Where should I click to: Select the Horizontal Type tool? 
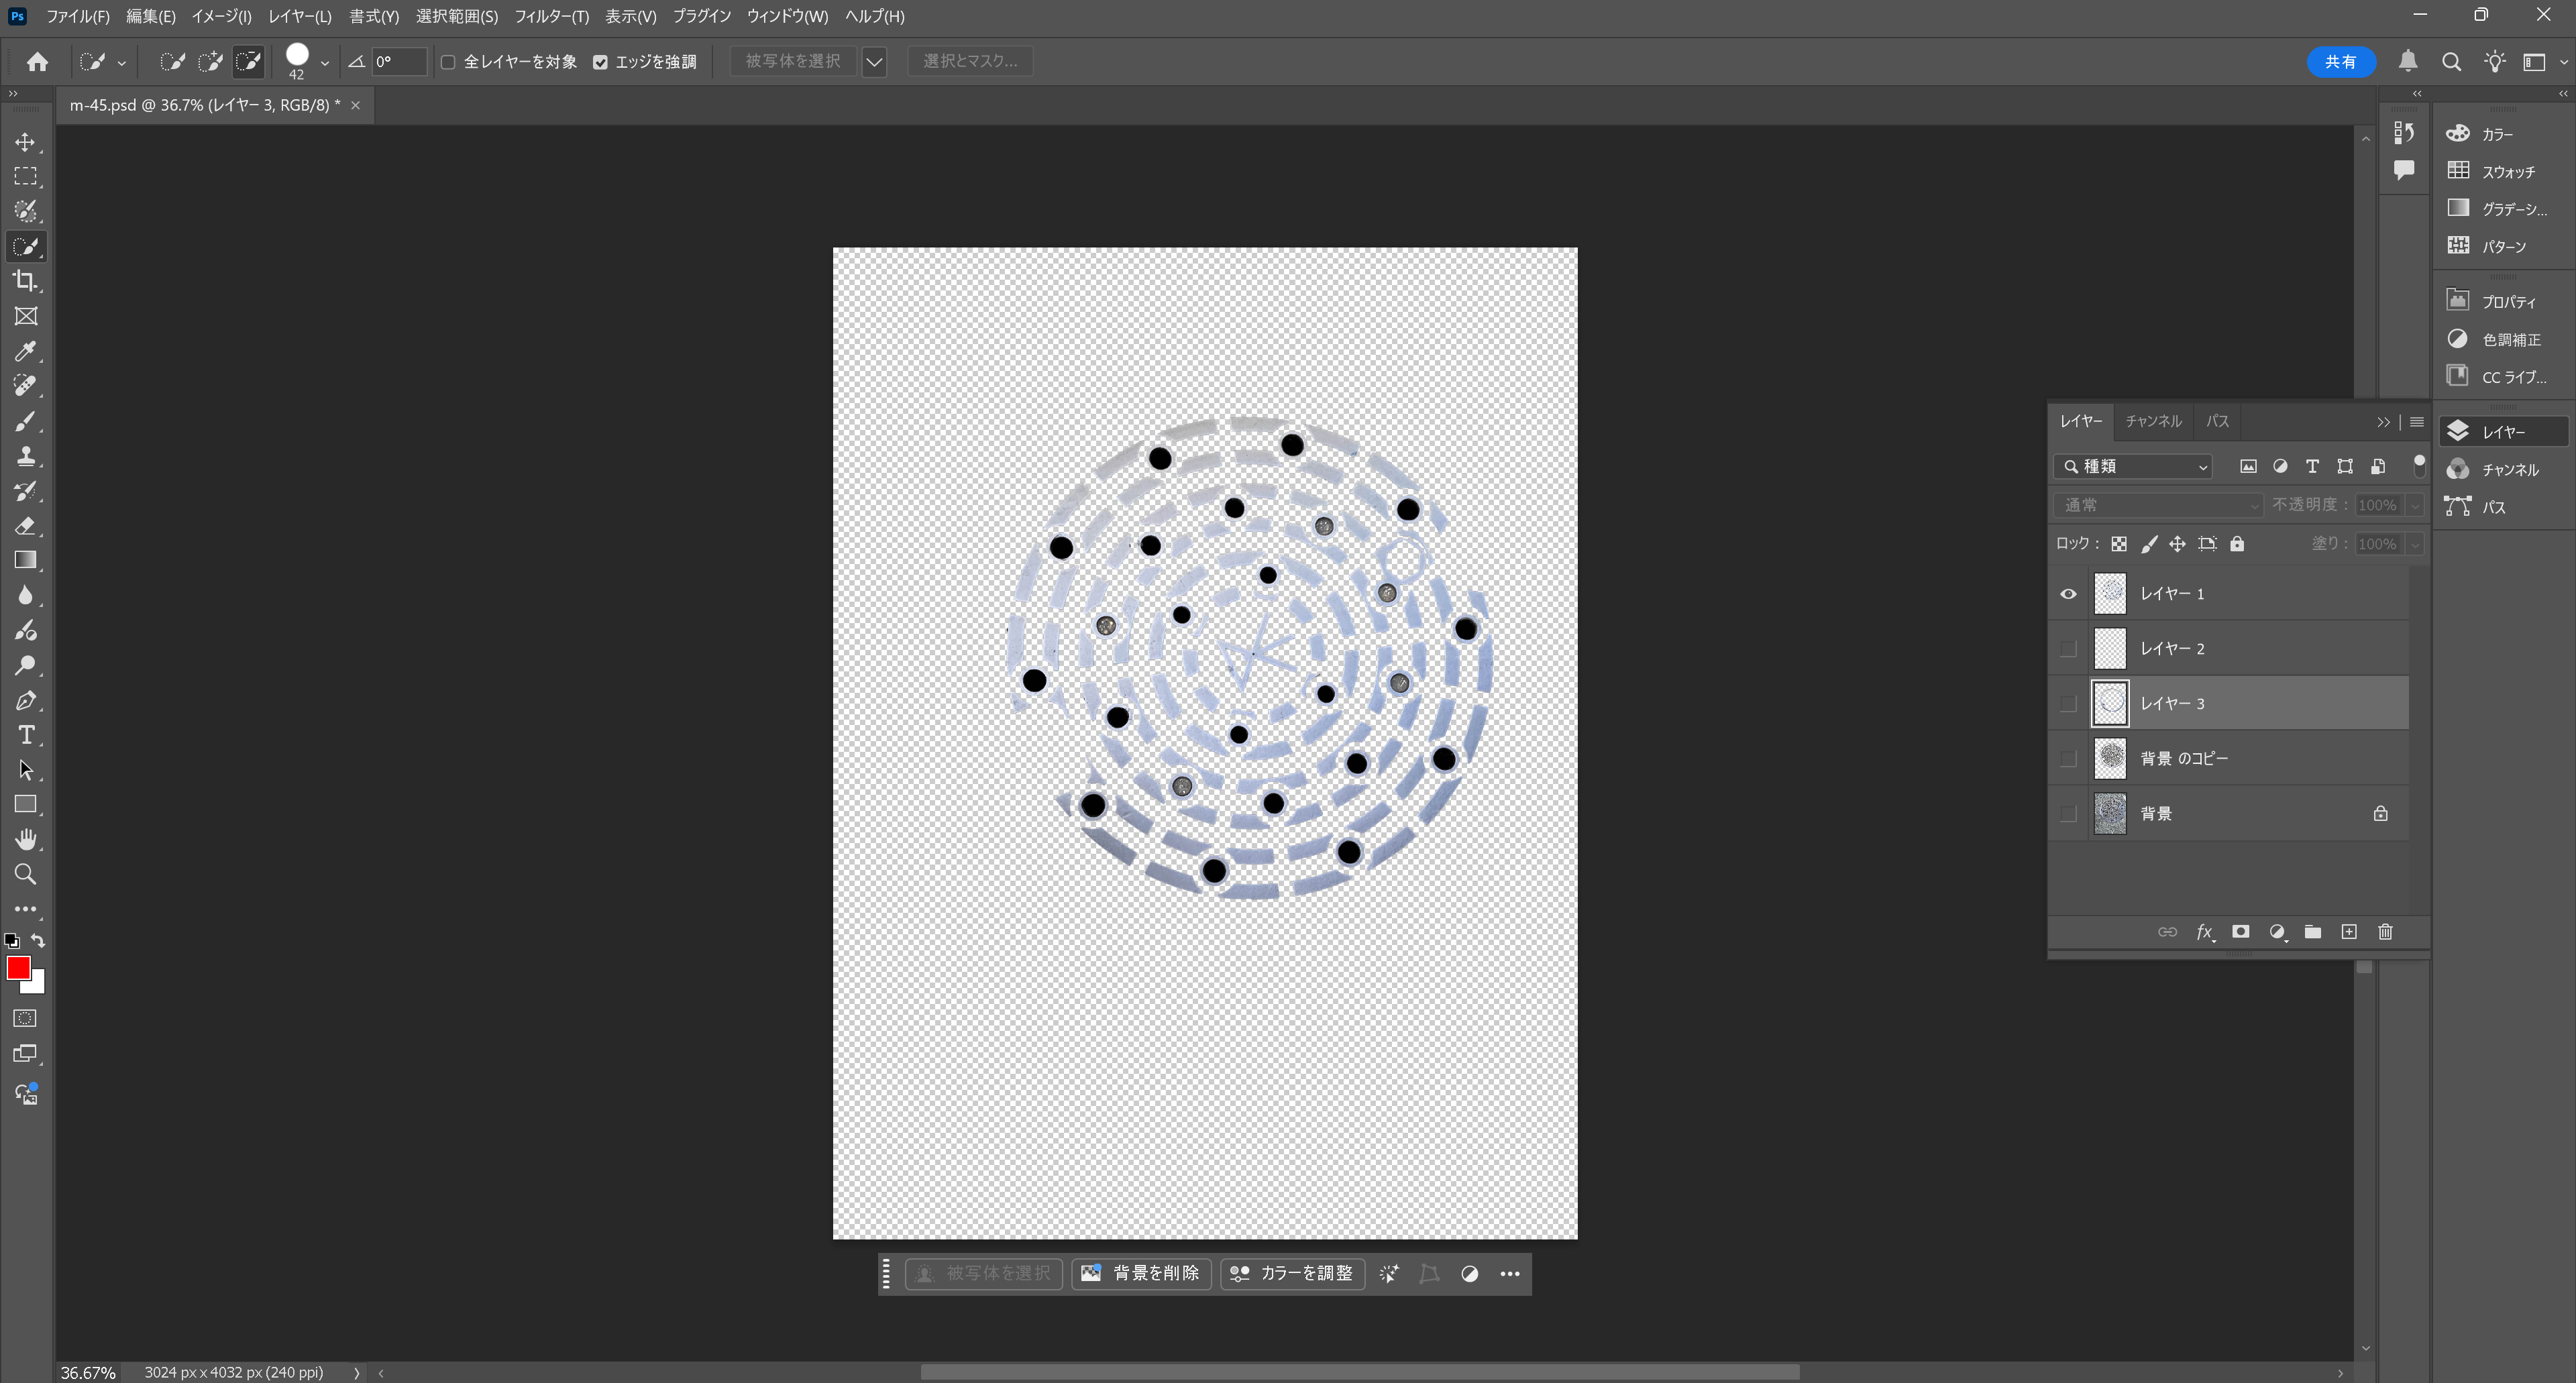(25, 735)
